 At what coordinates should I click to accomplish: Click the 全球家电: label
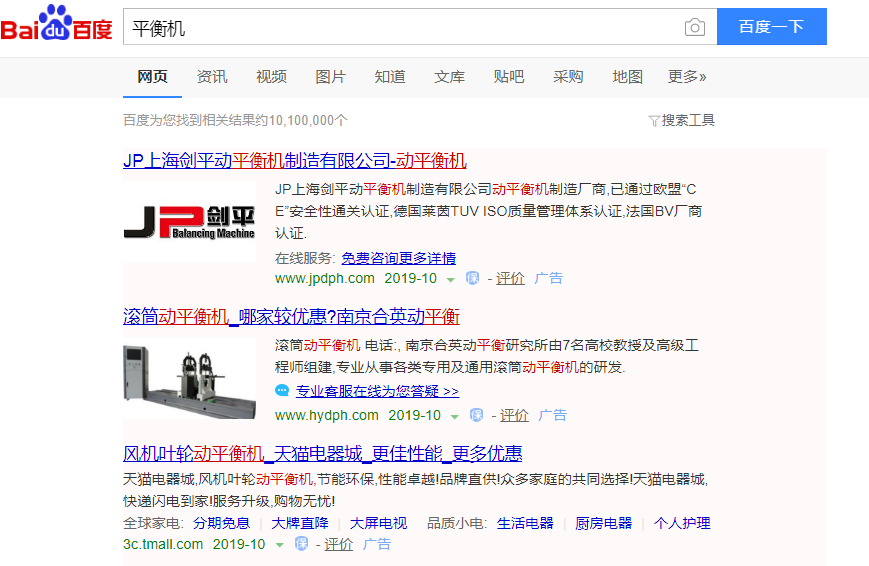pos(154,523)
